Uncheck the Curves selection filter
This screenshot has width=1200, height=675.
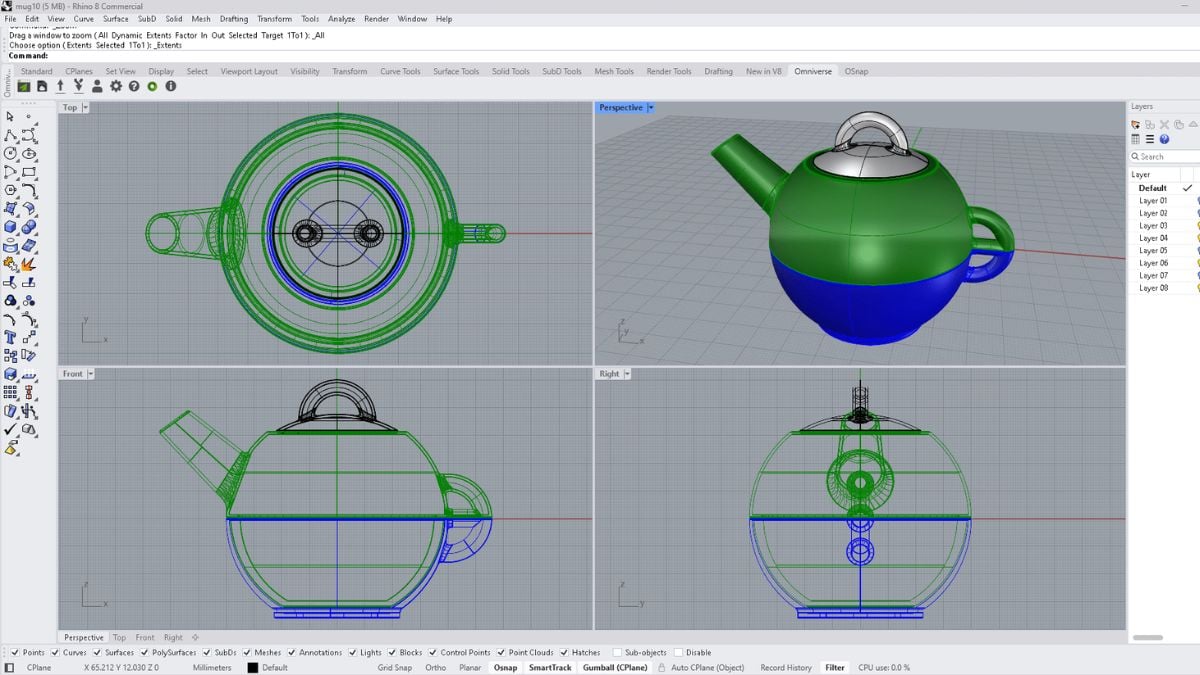pyautogui.click(x=56, y=653)
